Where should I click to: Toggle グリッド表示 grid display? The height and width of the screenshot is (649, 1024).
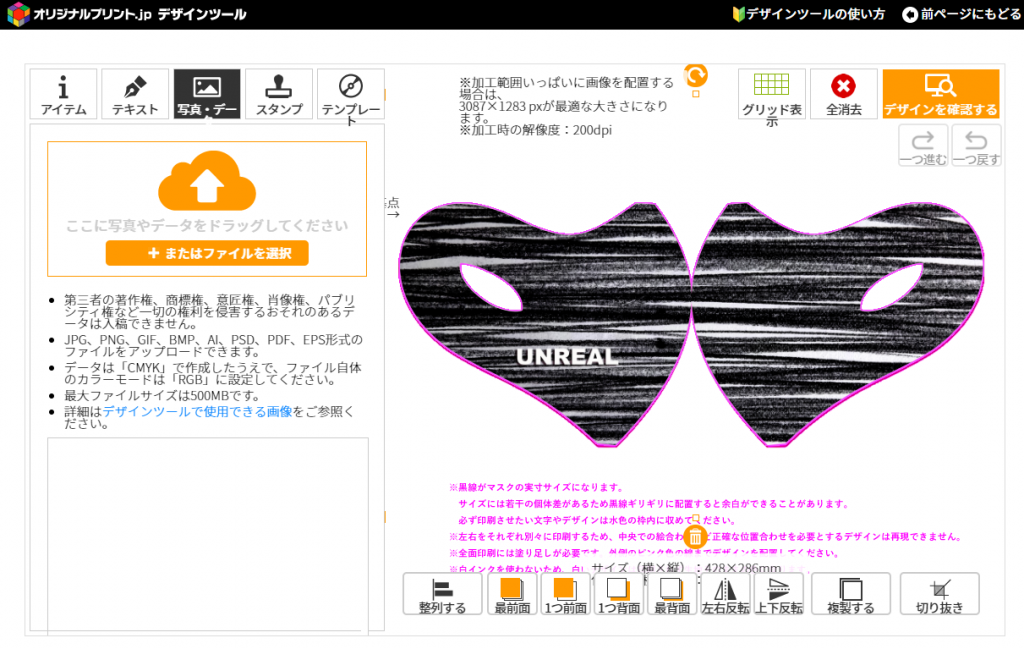point(771,94)
